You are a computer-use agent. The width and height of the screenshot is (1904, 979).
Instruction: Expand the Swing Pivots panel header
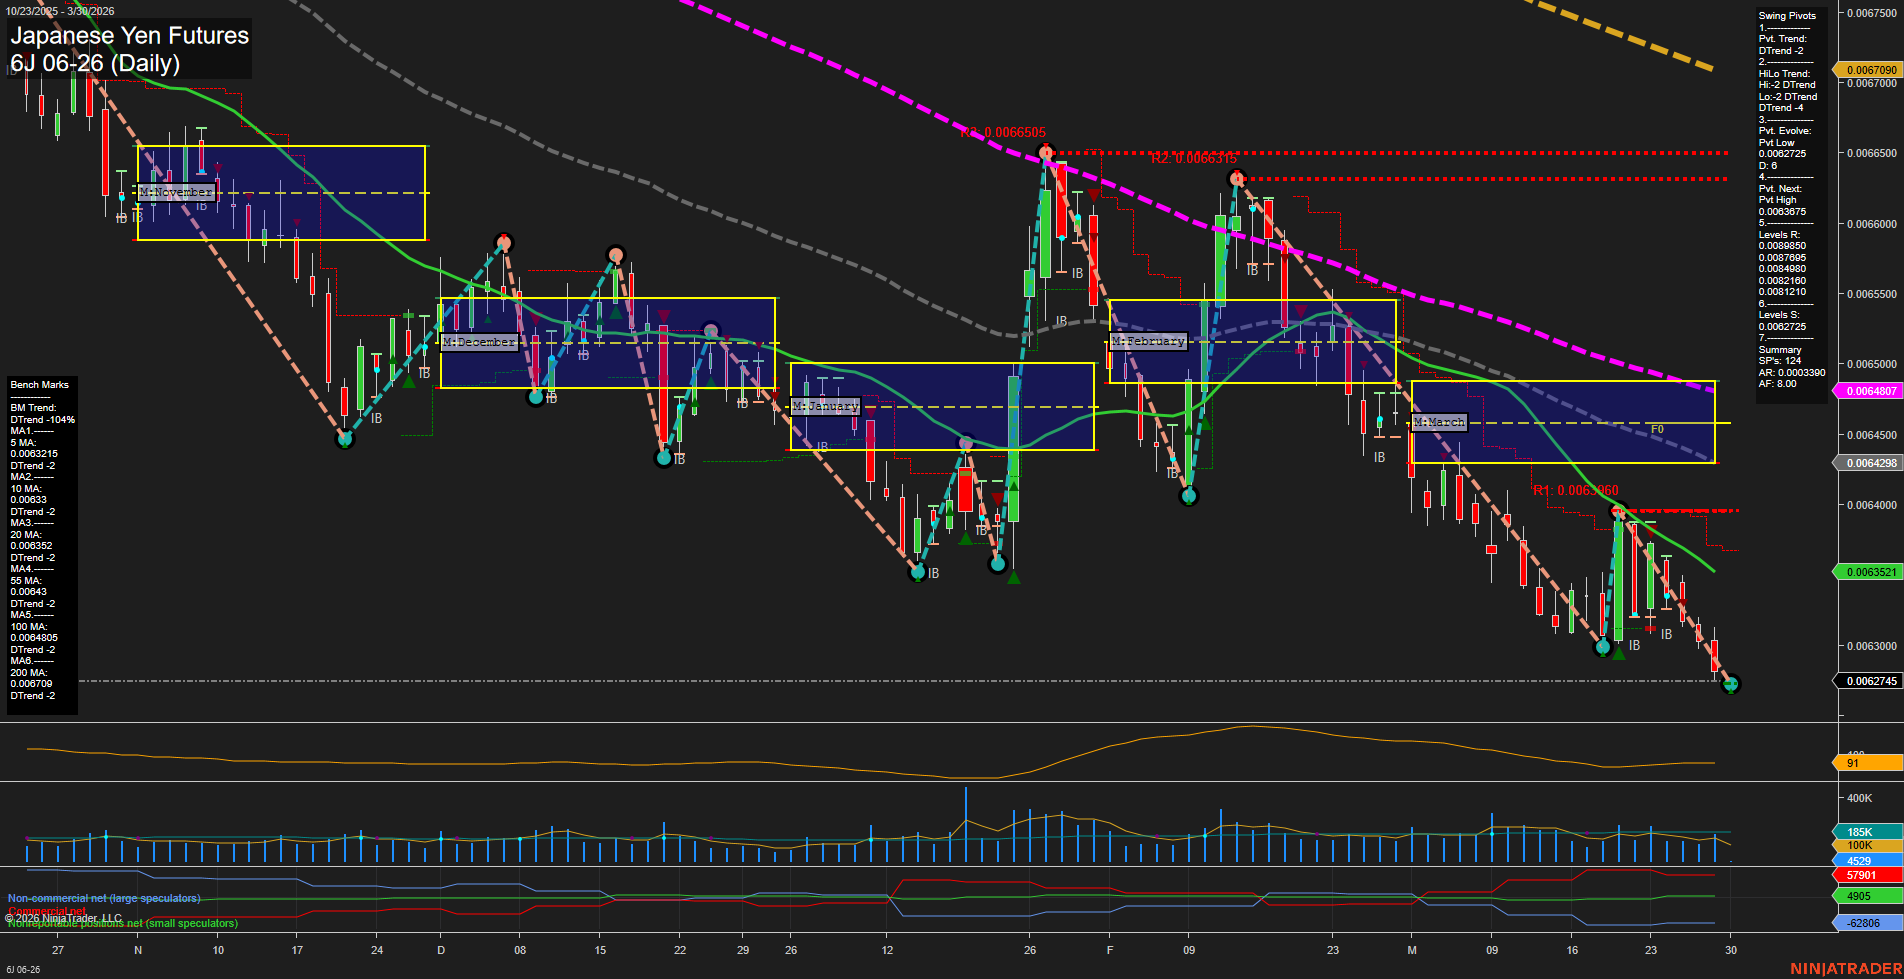coord(1787,16)
